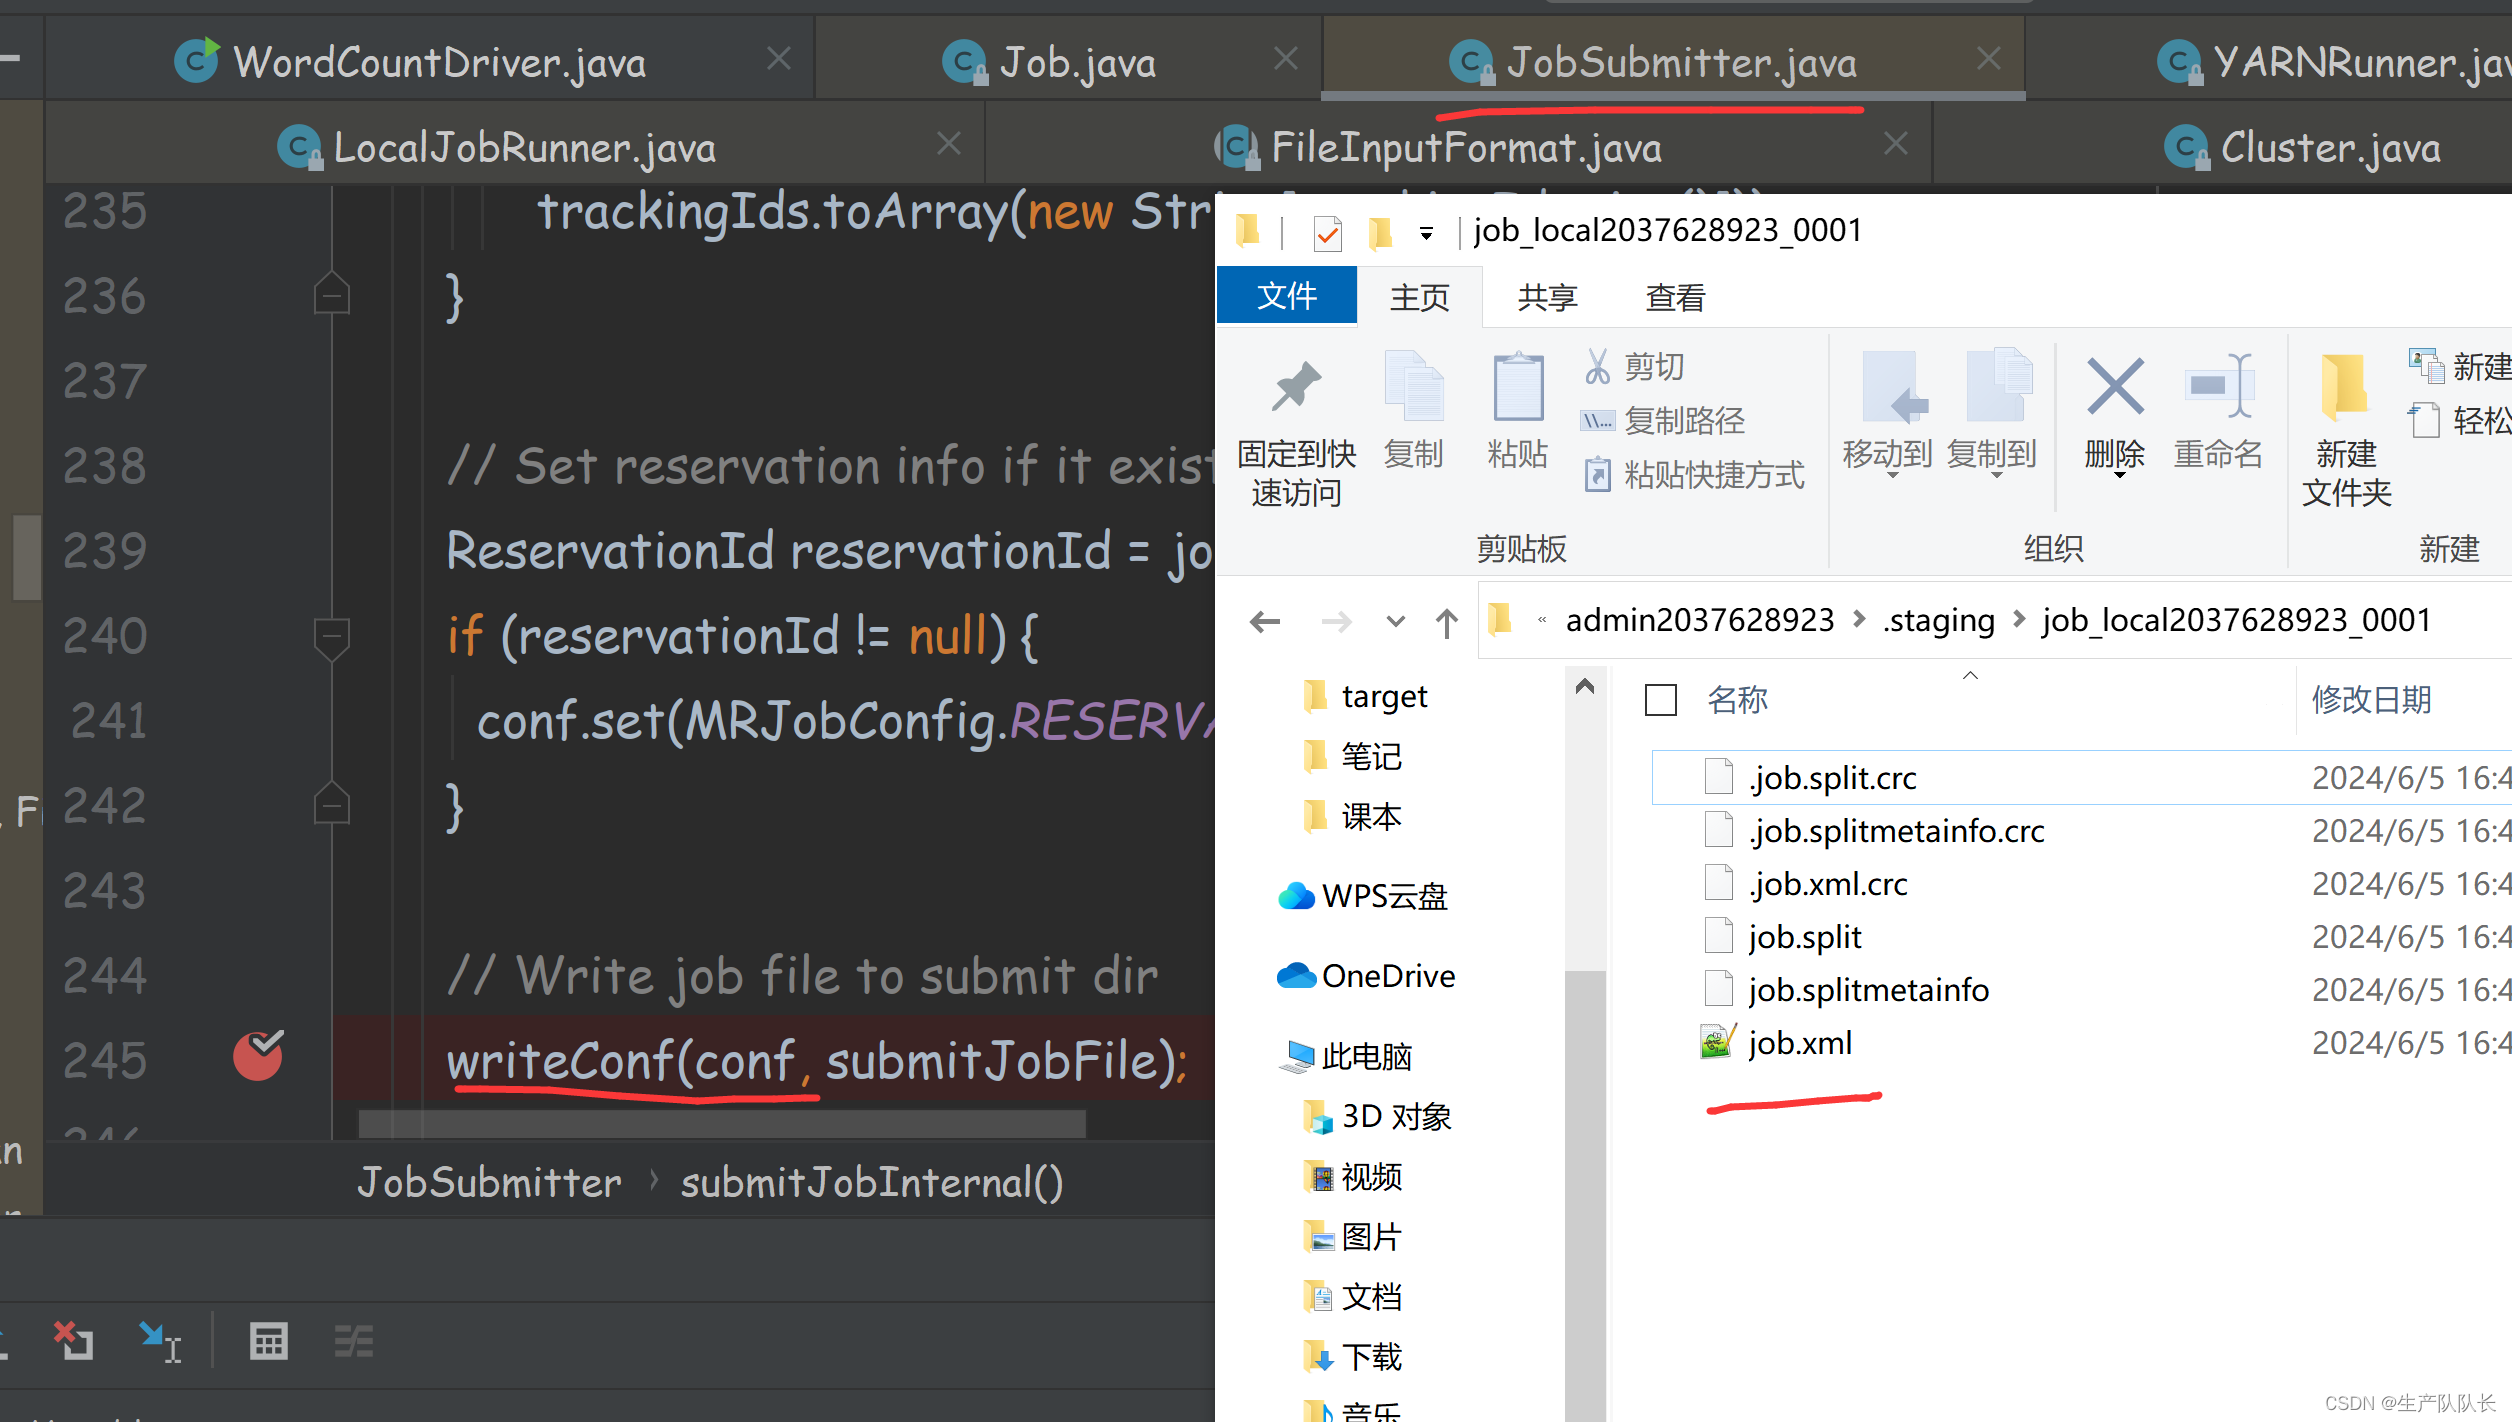
Task: Click the quick access properties checkmark icon
Action: pos(1327,233)
